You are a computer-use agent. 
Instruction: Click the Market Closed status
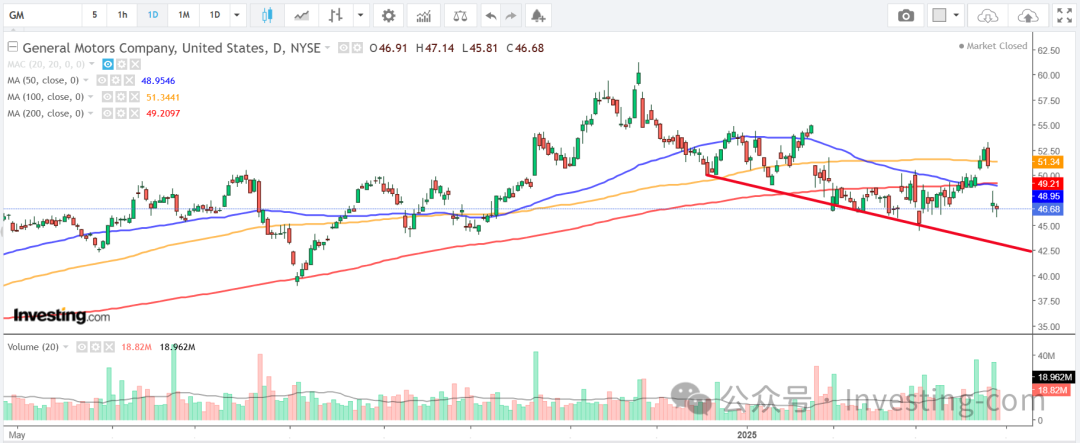click(x=993, y=46)
